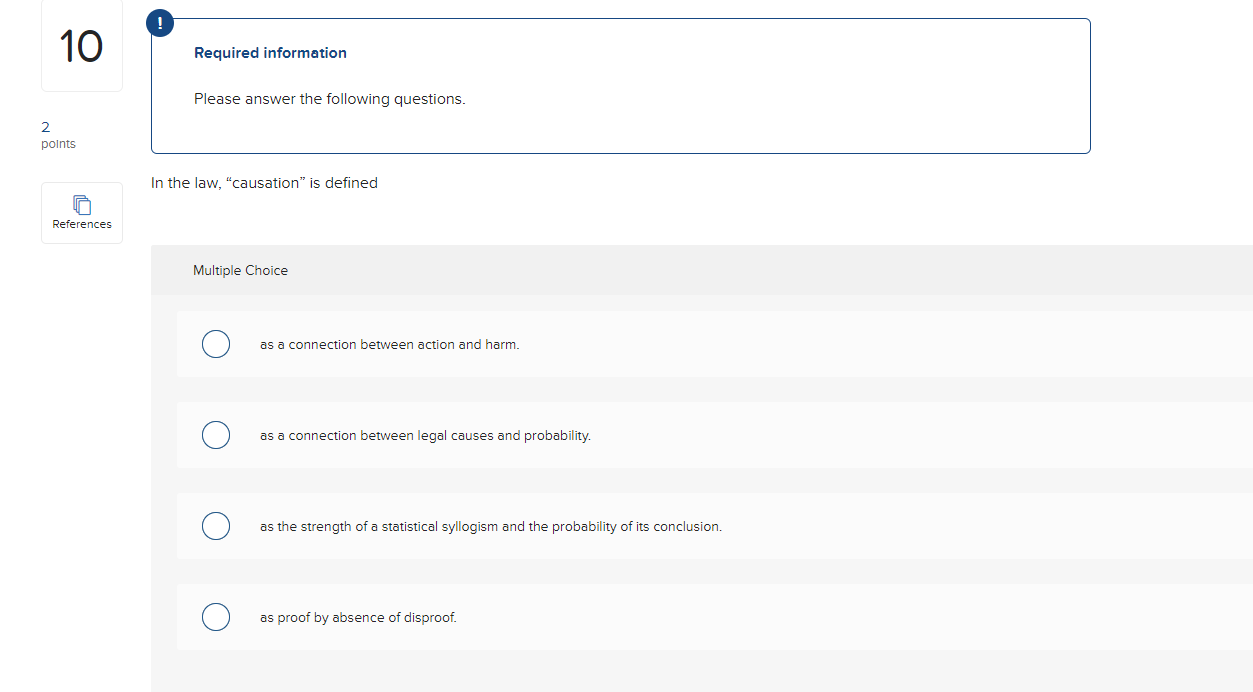Open the References copy icon
The image size is (1253, 692).
(x=82, y=204)
